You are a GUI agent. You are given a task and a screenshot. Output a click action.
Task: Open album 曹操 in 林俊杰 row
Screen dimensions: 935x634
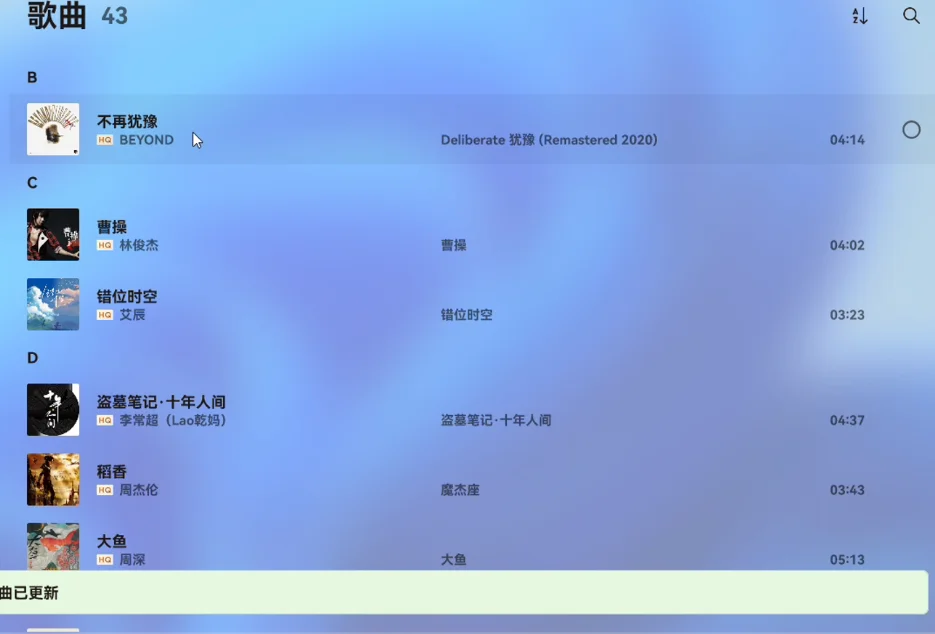[x=454, y=245]
